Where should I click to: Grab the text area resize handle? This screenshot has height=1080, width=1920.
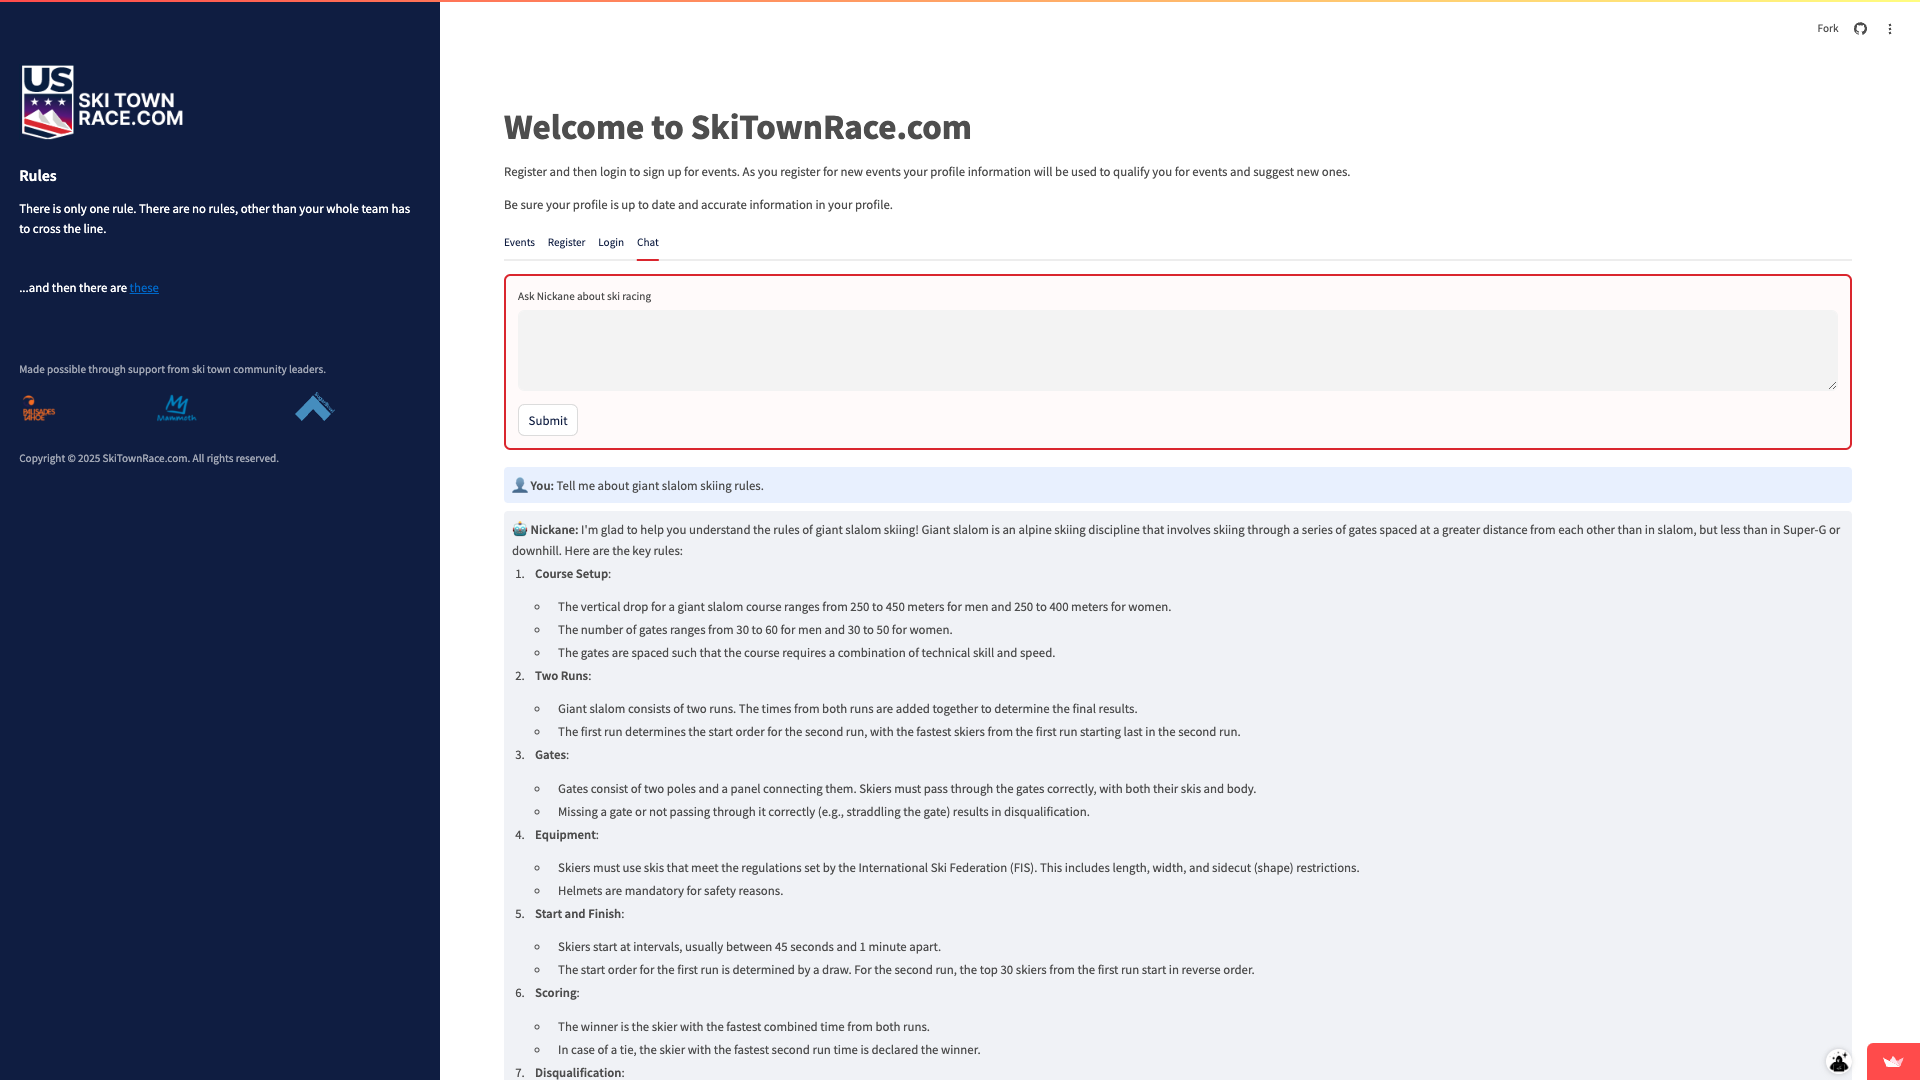point(1832,385)
